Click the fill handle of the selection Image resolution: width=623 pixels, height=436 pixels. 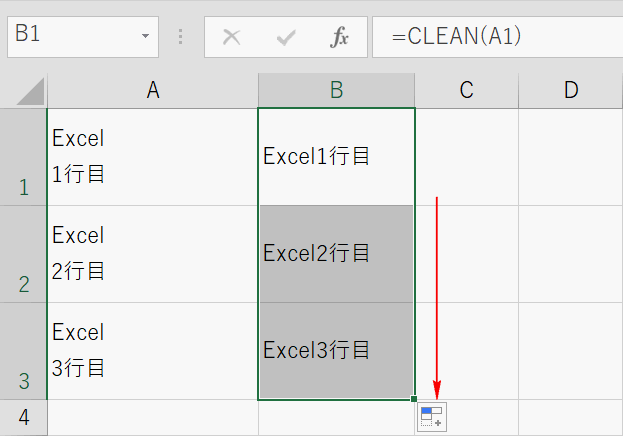[414, 399]
